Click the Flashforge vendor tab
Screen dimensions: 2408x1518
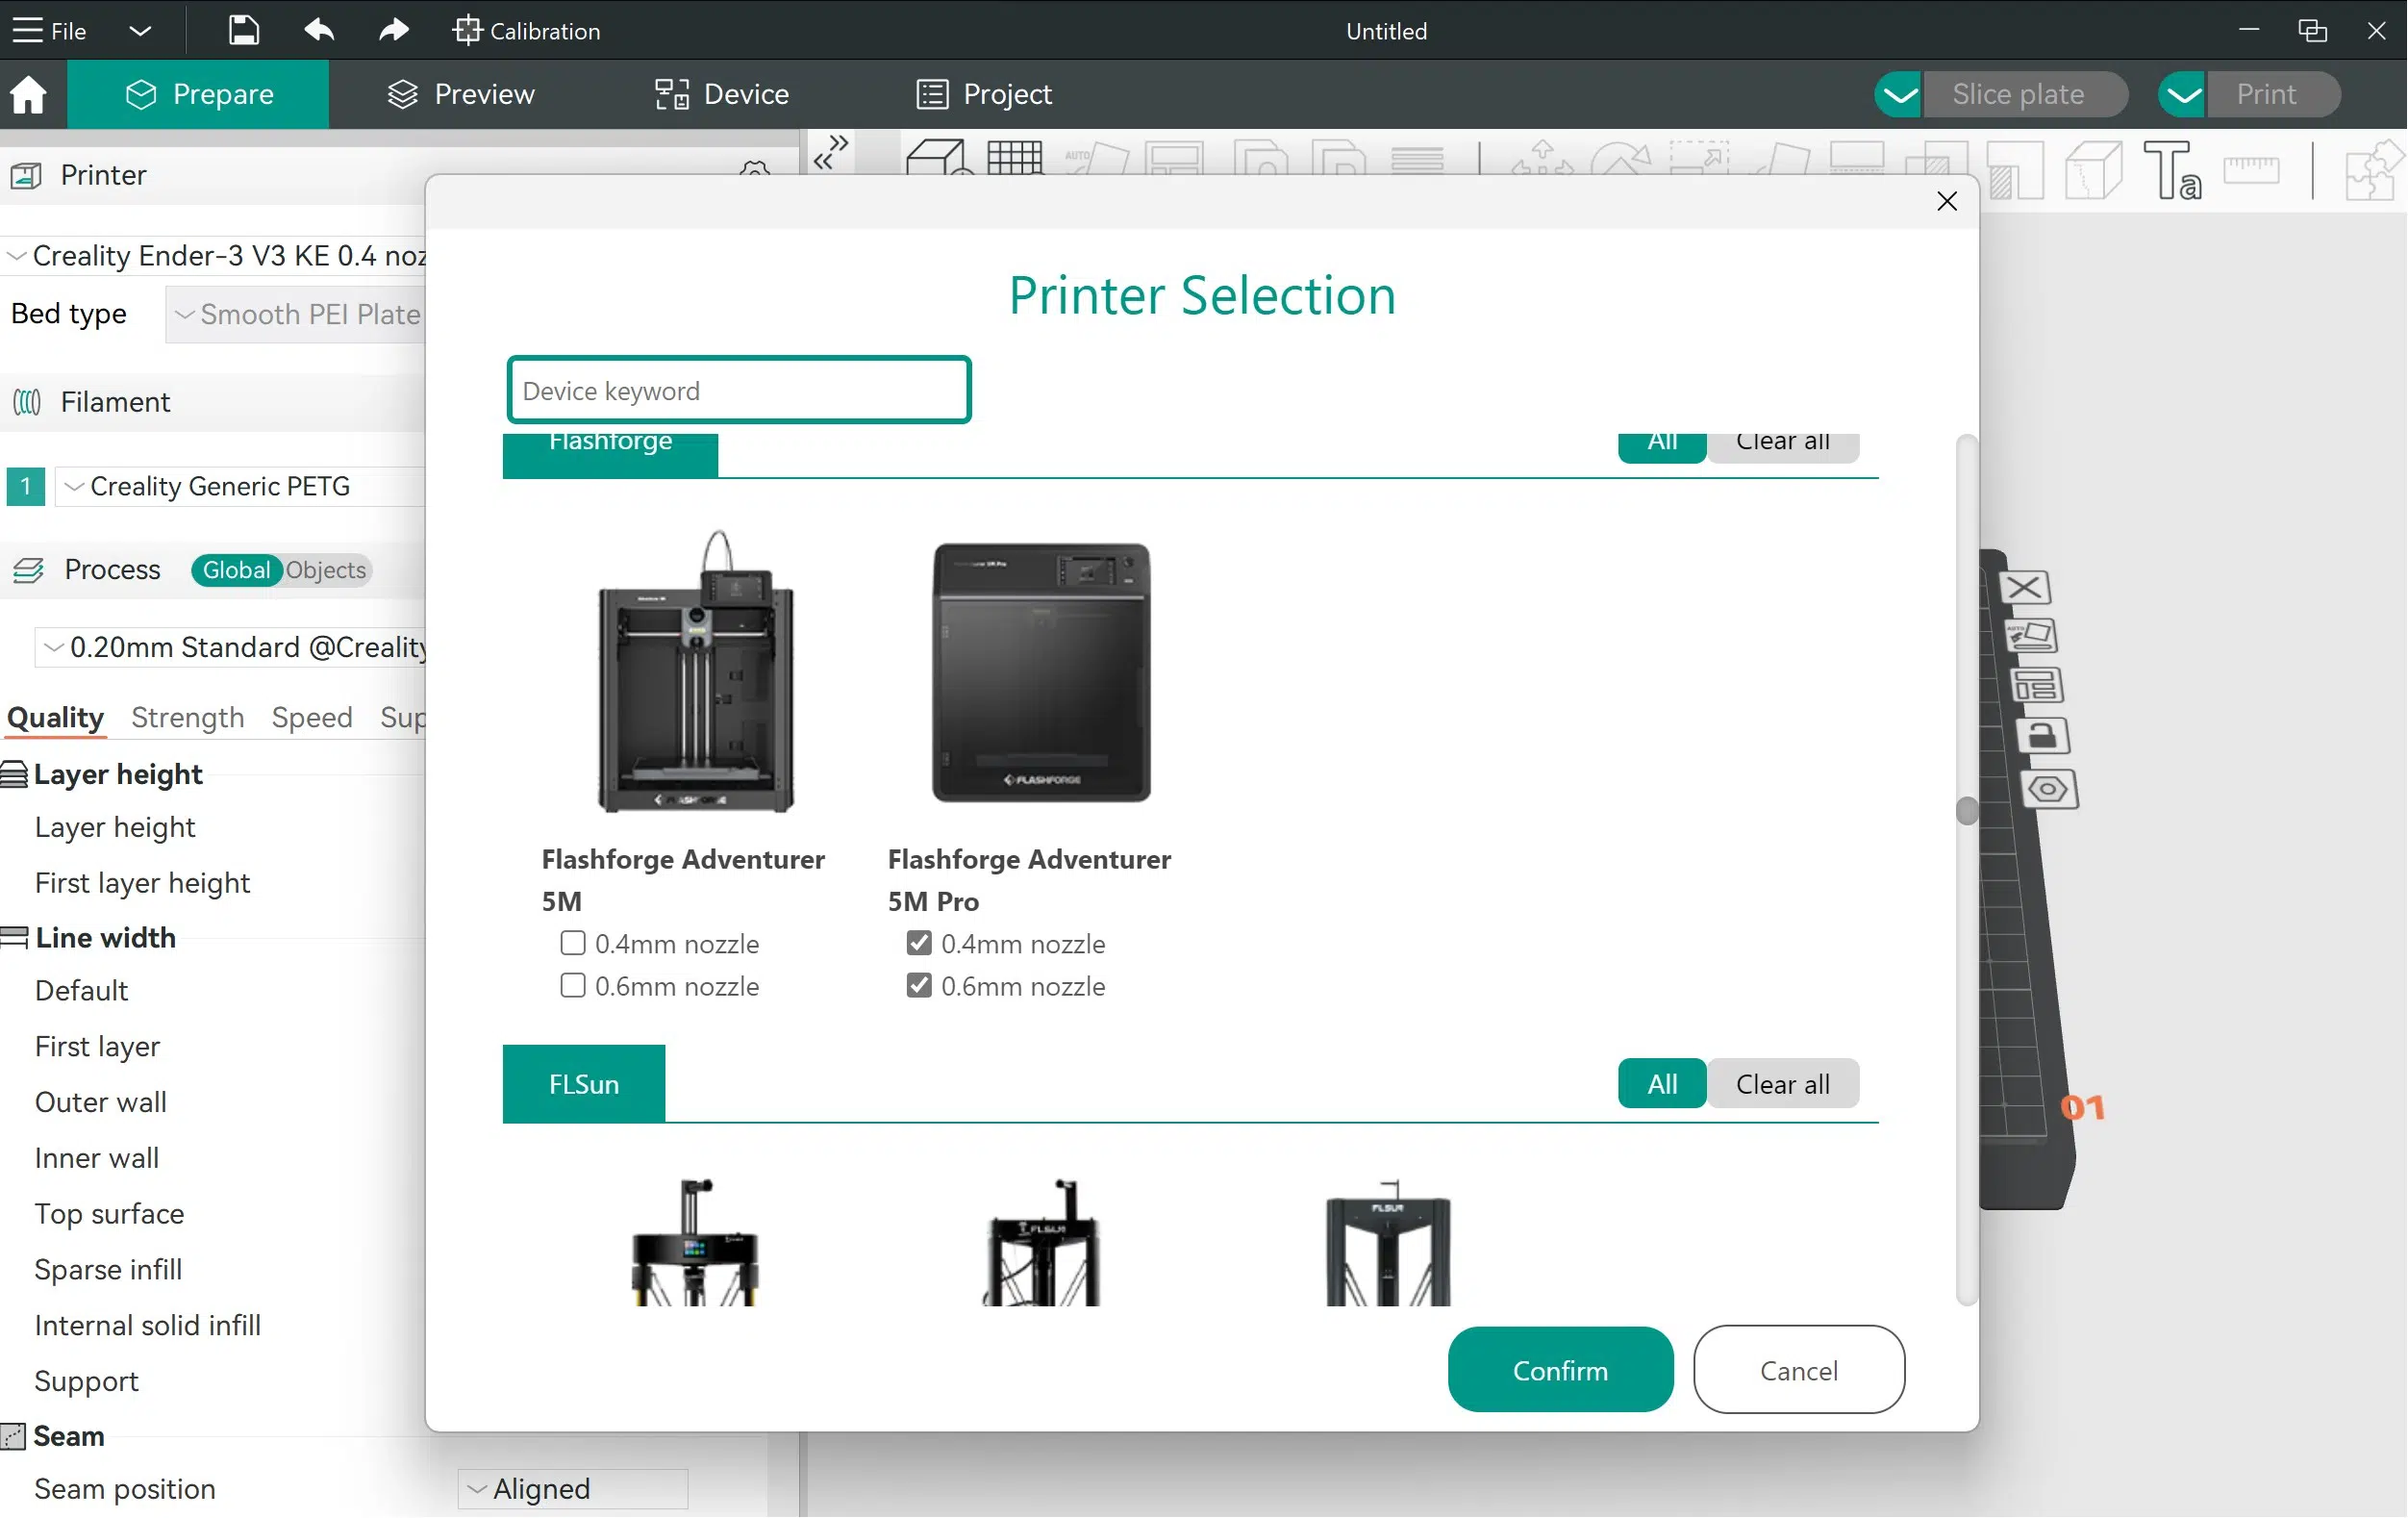[610, 455]
